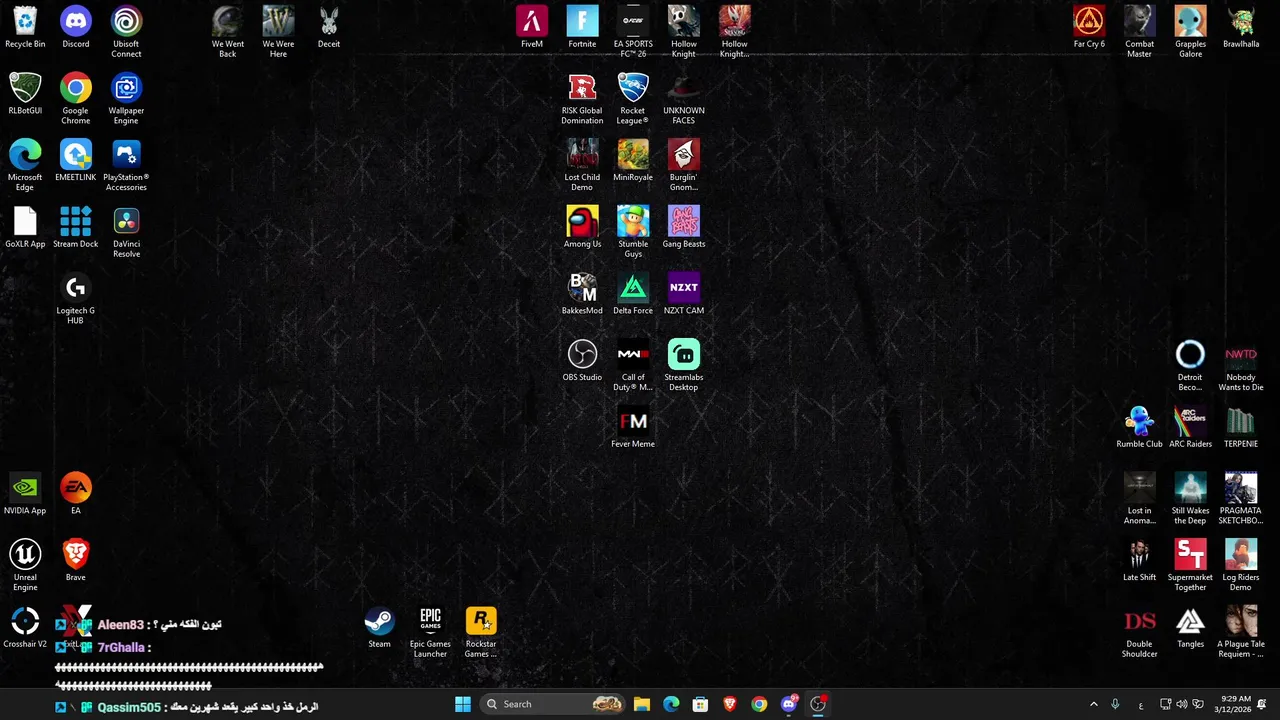Select the Brave browser desktop icon
The image size is (1280, 720).
(76, 562)
